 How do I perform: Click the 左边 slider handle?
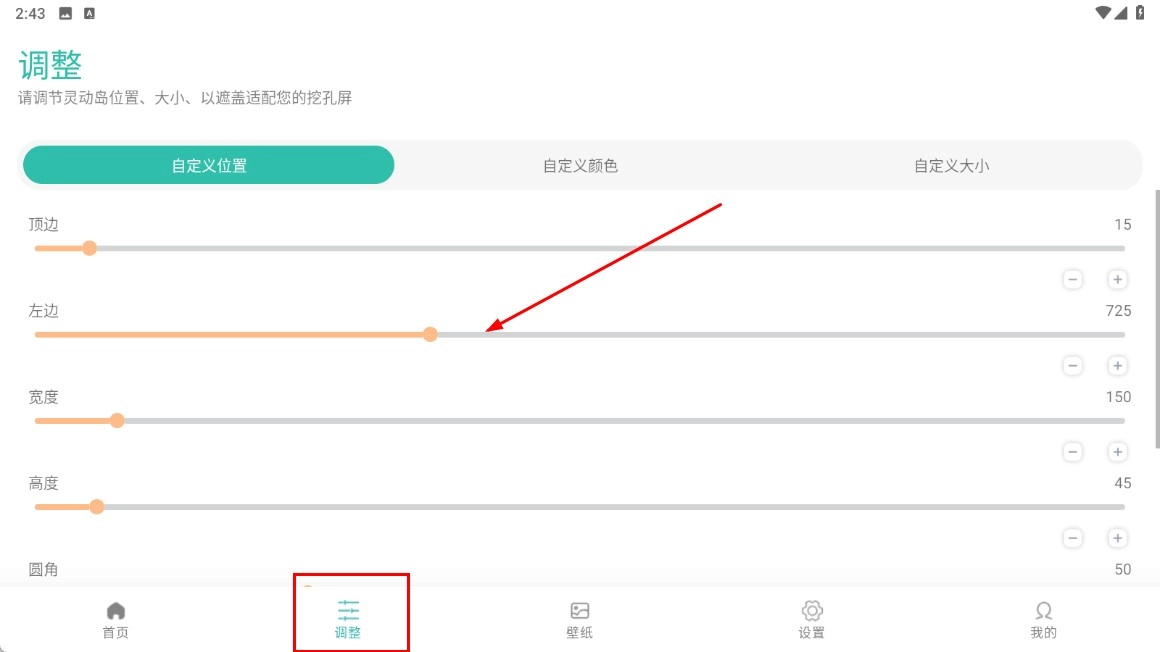coord(430,334)
